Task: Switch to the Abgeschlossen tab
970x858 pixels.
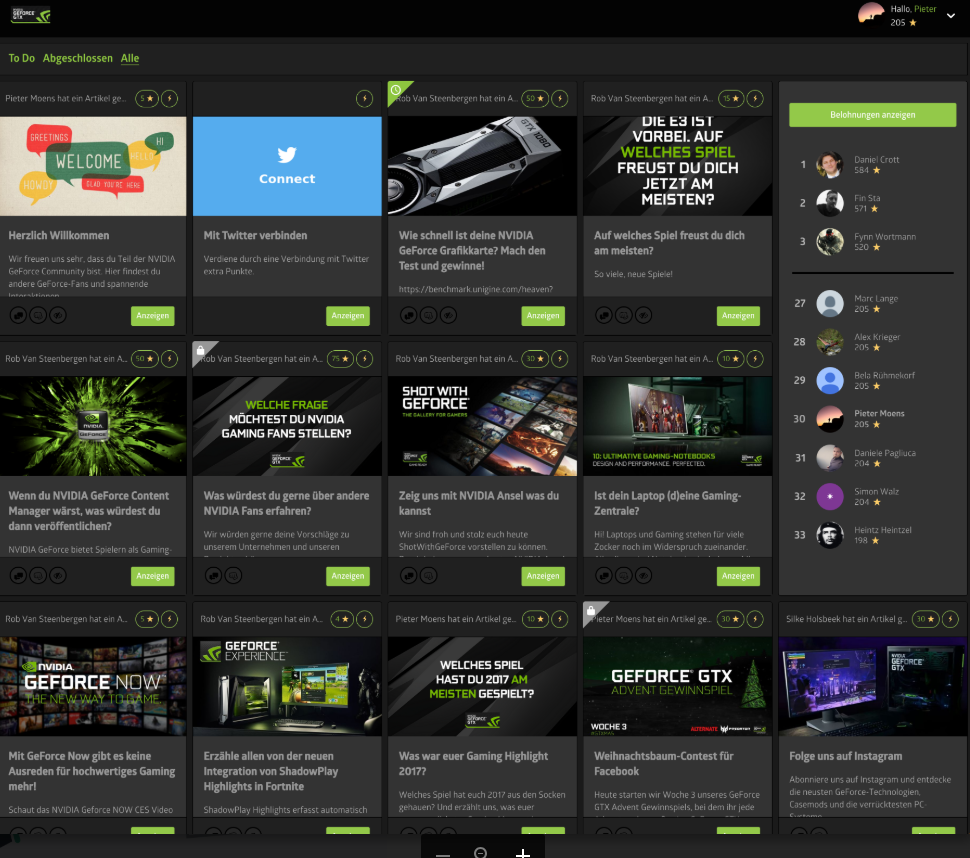Action: [78, 58]
